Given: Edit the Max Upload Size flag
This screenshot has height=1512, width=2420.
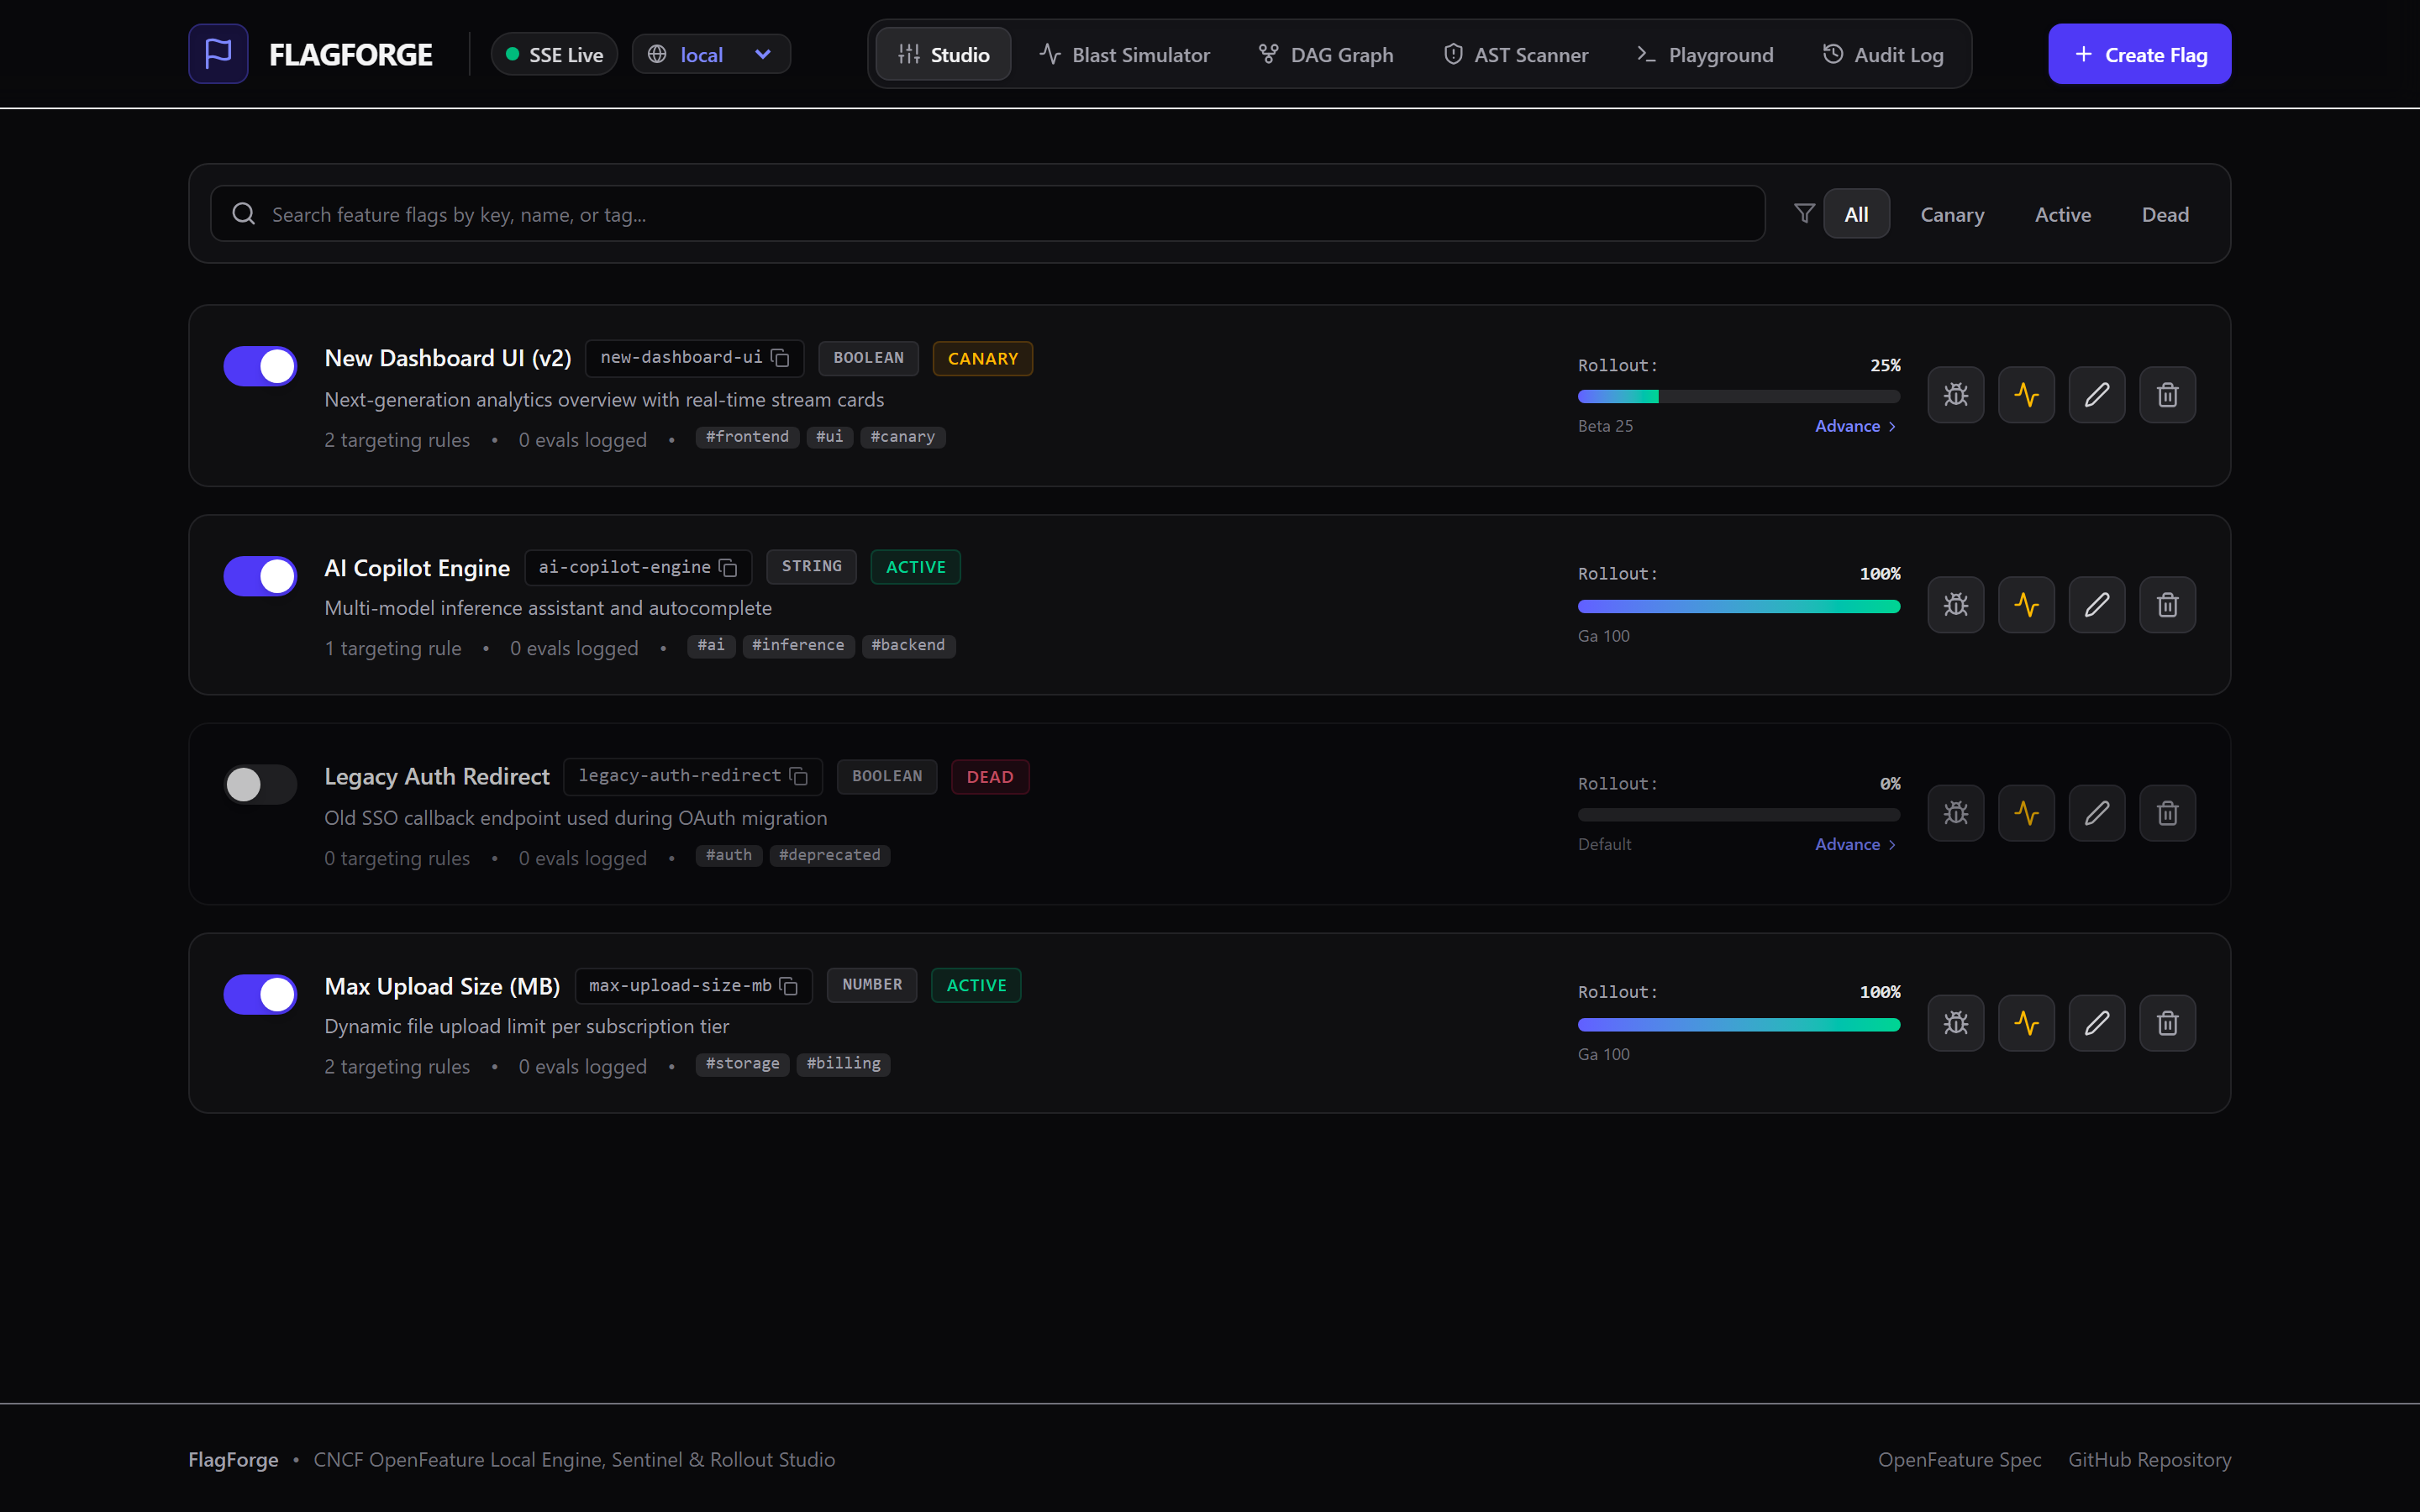Looking at the screenshot, I should pos(2097,1023).
